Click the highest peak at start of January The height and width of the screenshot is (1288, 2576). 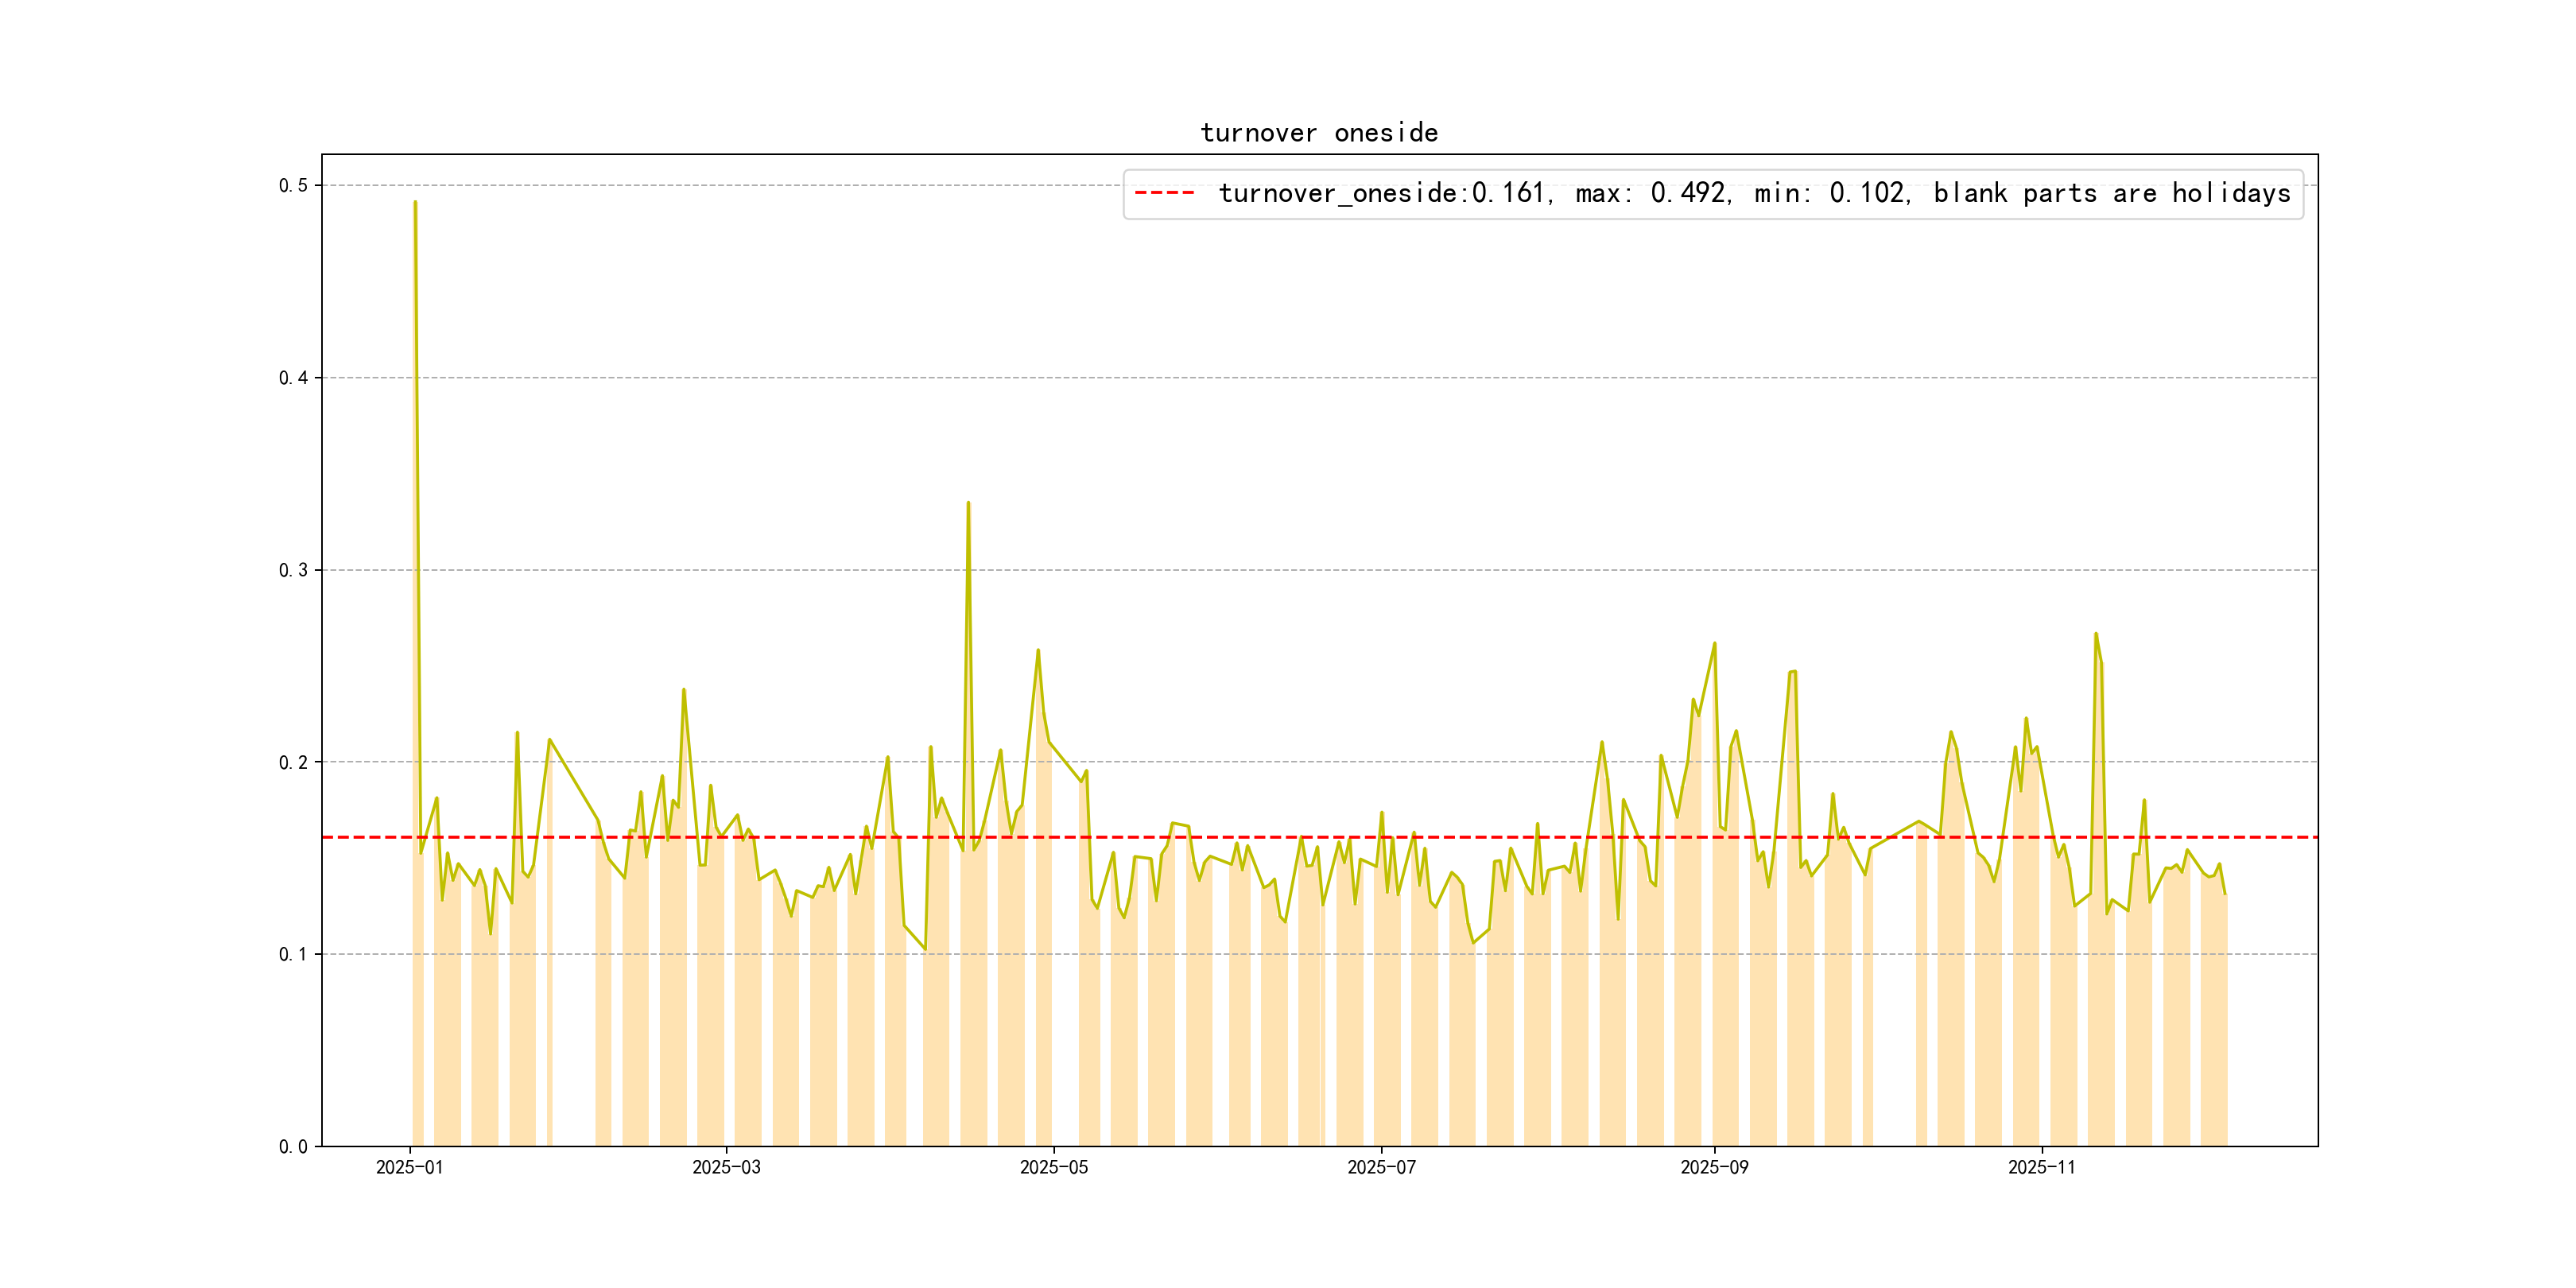(x=415, y=202)
